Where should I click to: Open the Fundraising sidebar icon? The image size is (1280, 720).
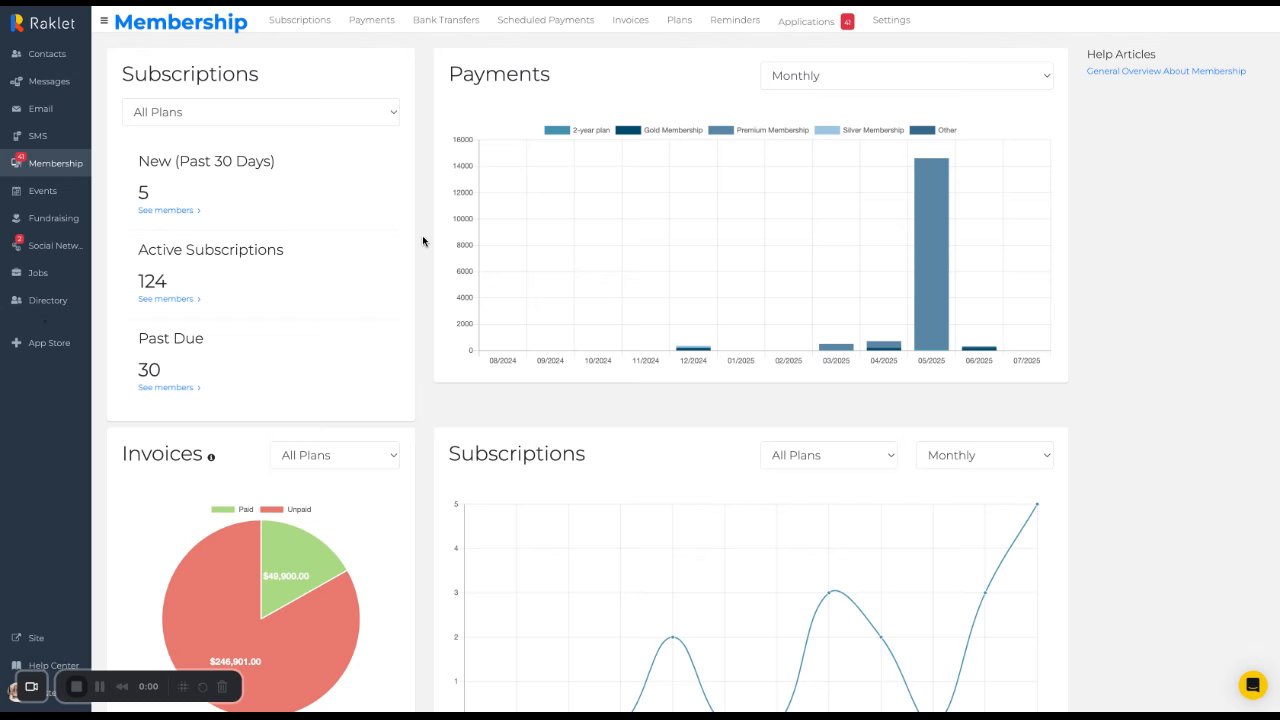pos(16,218)
